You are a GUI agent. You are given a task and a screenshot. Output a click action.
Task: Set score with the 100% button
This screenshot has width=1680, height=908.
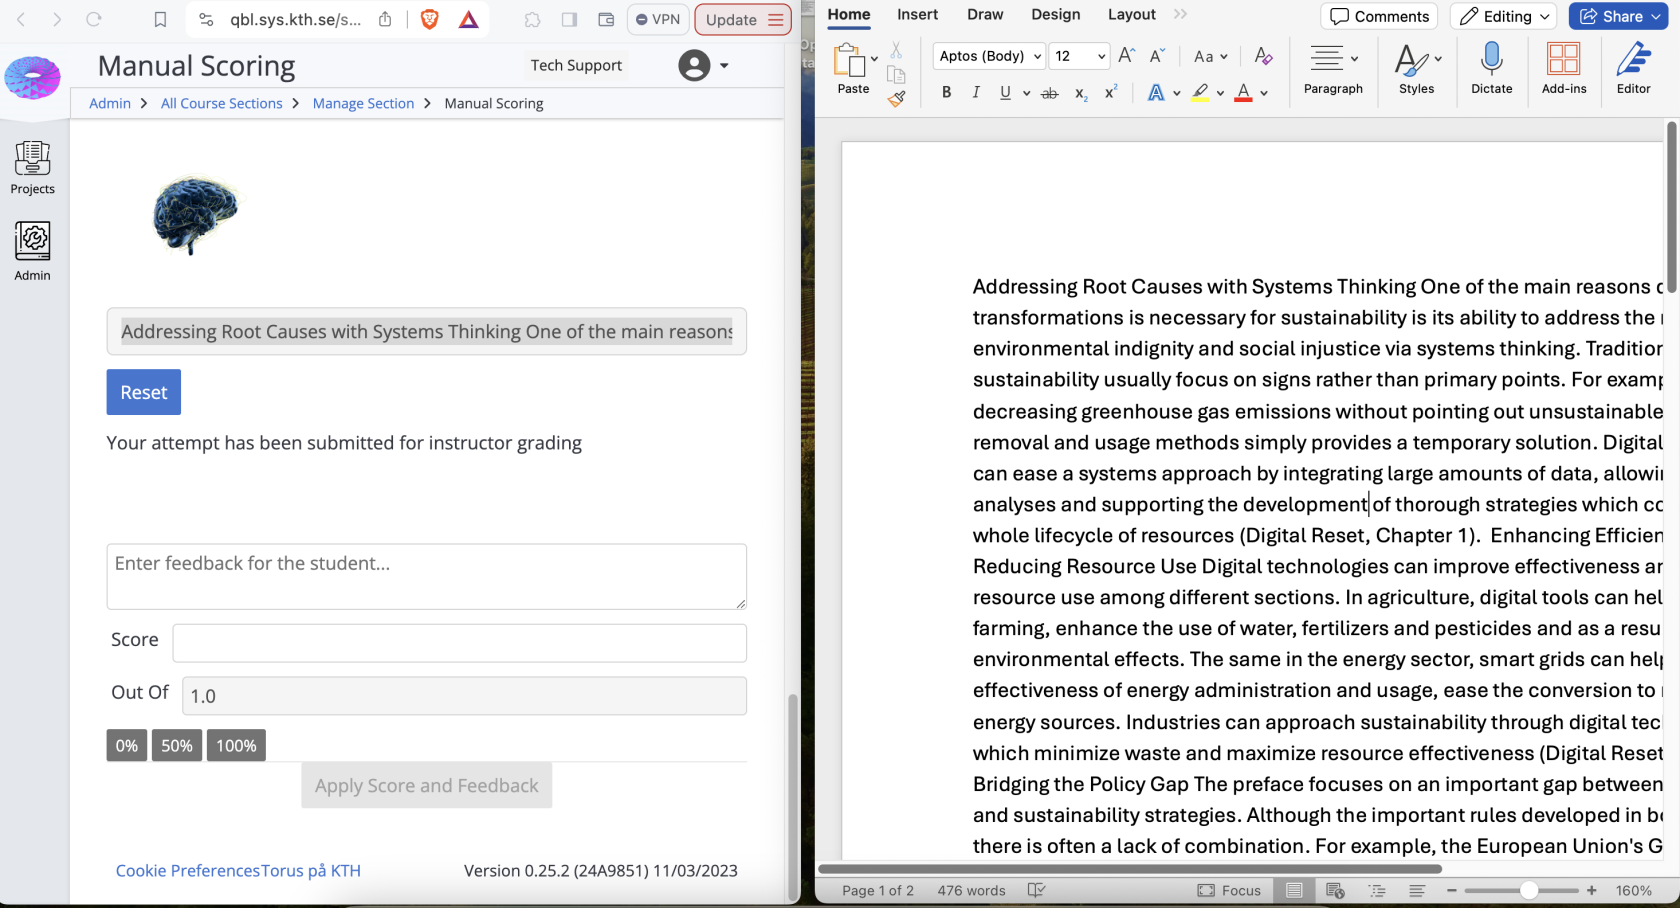[236, 745]
